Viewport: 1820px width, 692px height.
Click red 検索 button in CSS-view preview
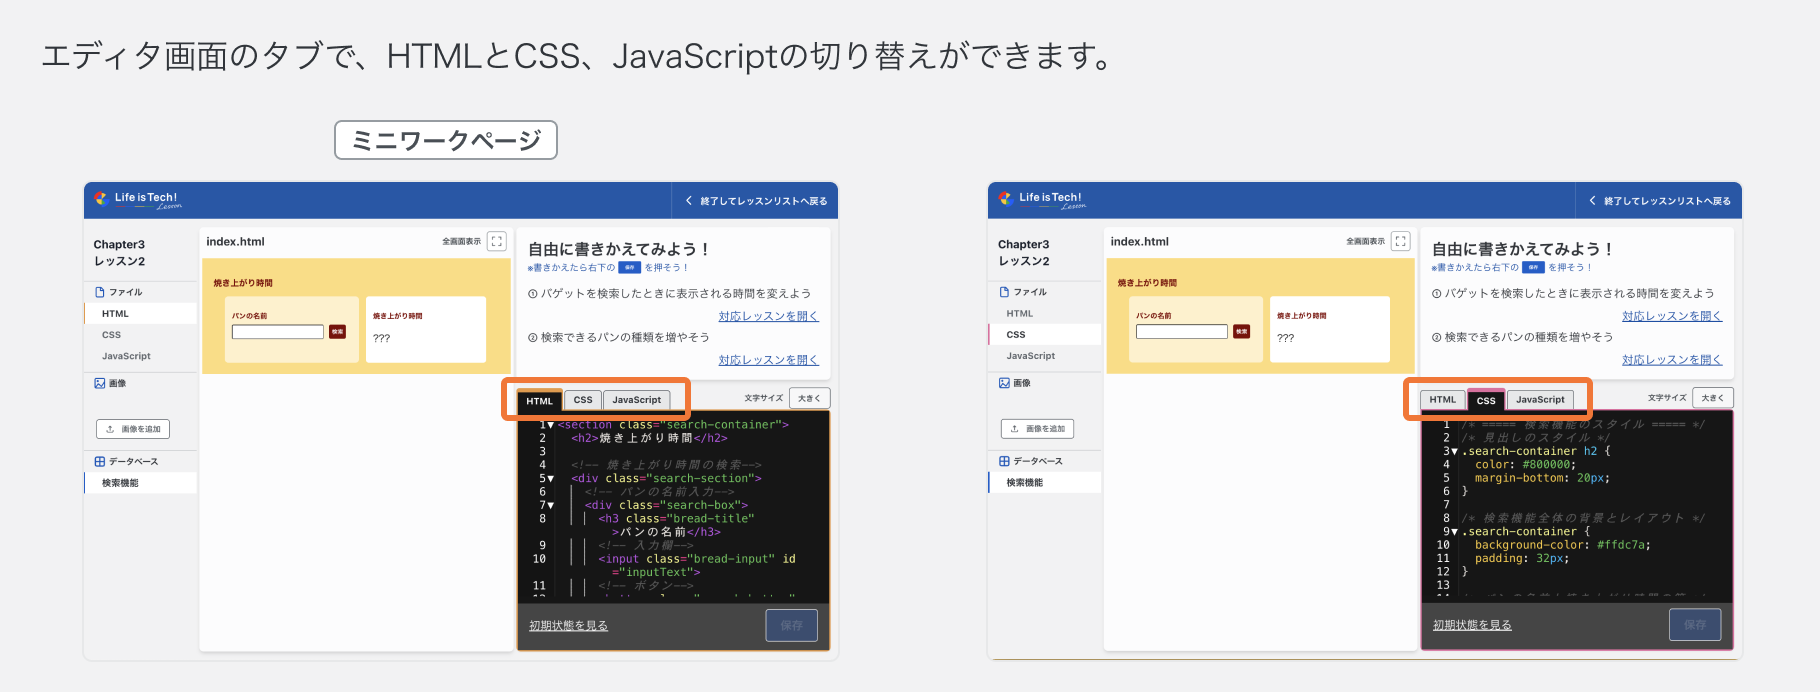pos(1242,331)
